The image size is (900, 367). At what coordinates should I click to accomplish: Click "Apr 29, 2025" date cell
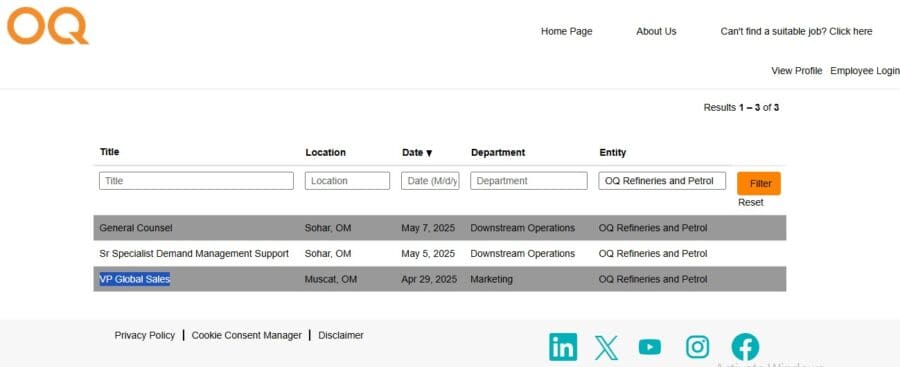pyautogui.click(x=429, y=279)
